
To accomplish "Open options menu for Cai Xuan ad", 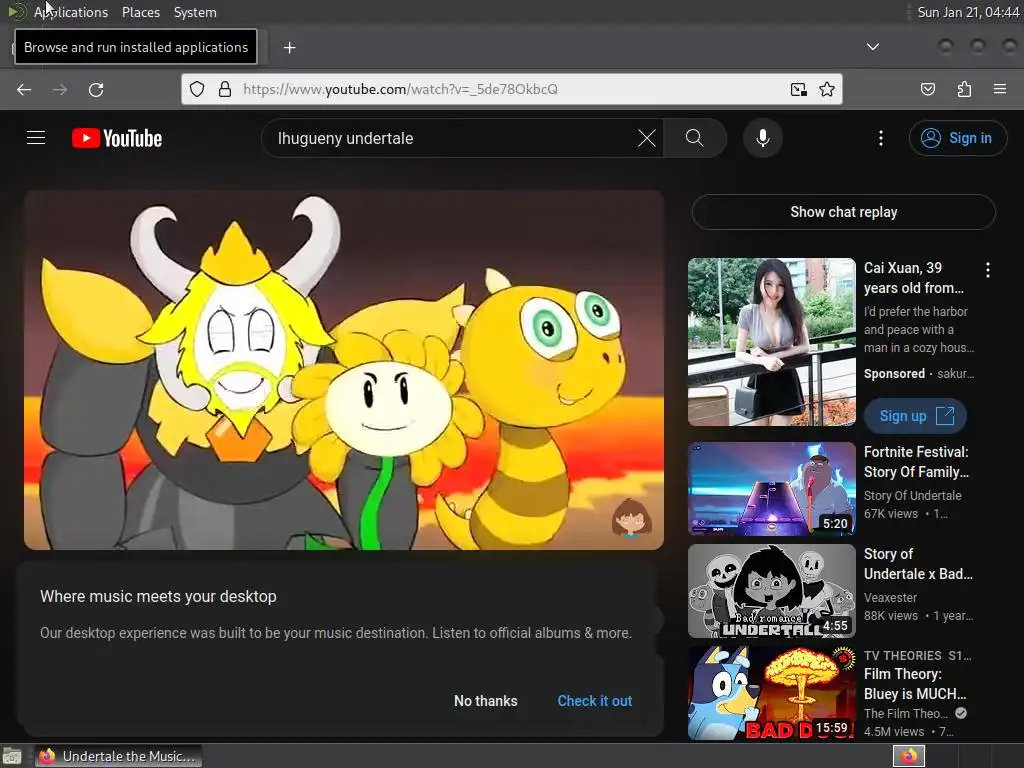I will click(x=987, y=270).
